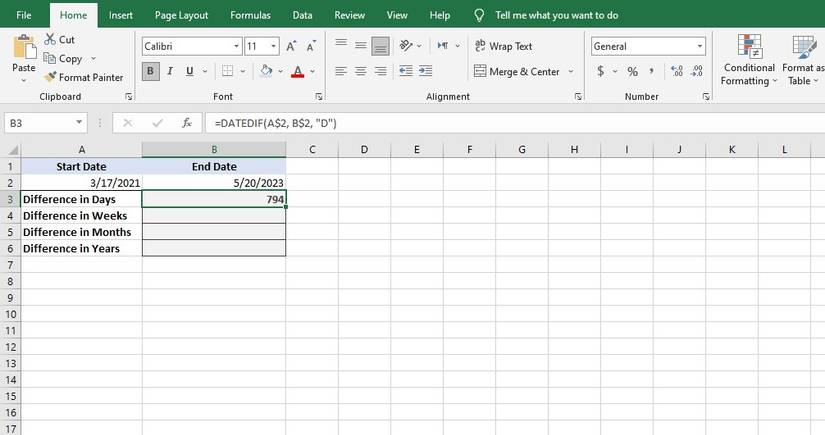Click the Format Painter brush icon

click(x=49, y=77)
